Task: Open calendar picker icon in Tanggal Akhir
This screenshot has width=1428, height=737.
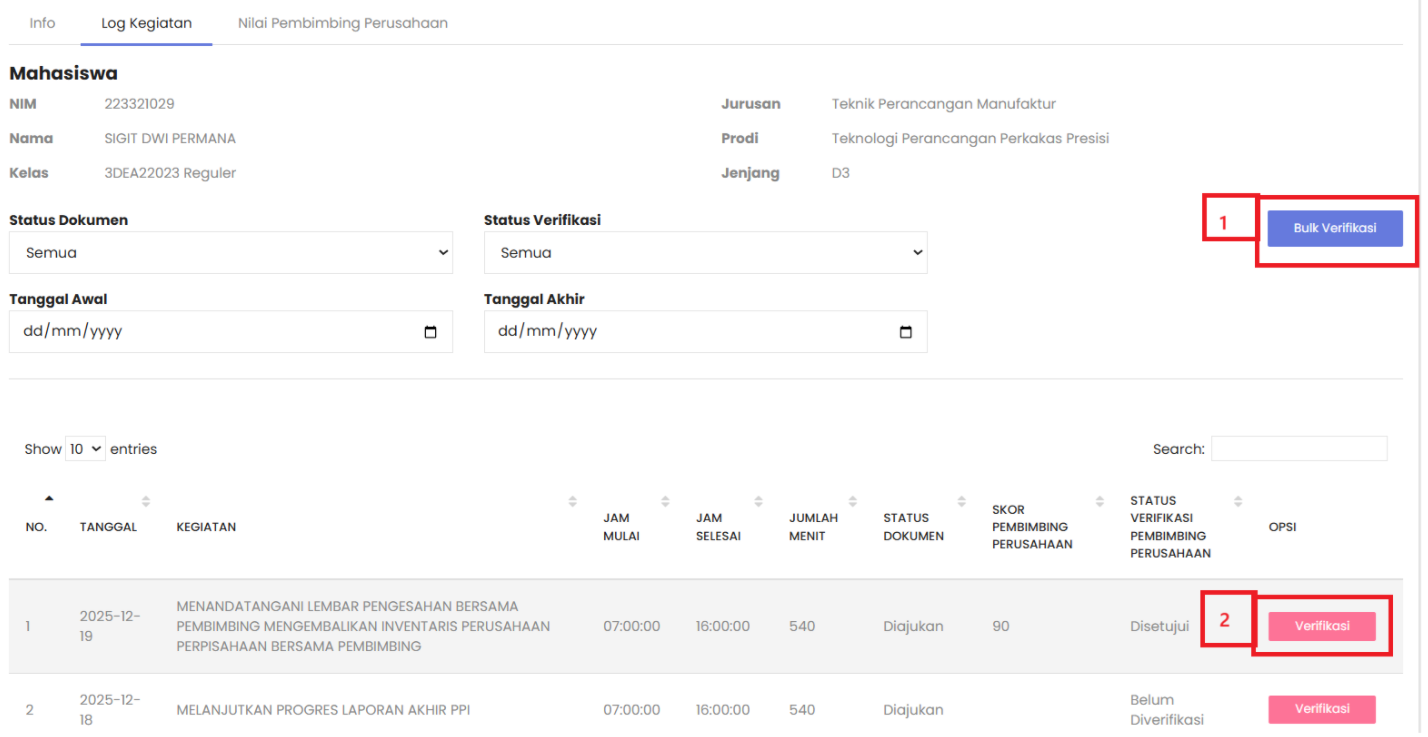Action: point(906,332)
